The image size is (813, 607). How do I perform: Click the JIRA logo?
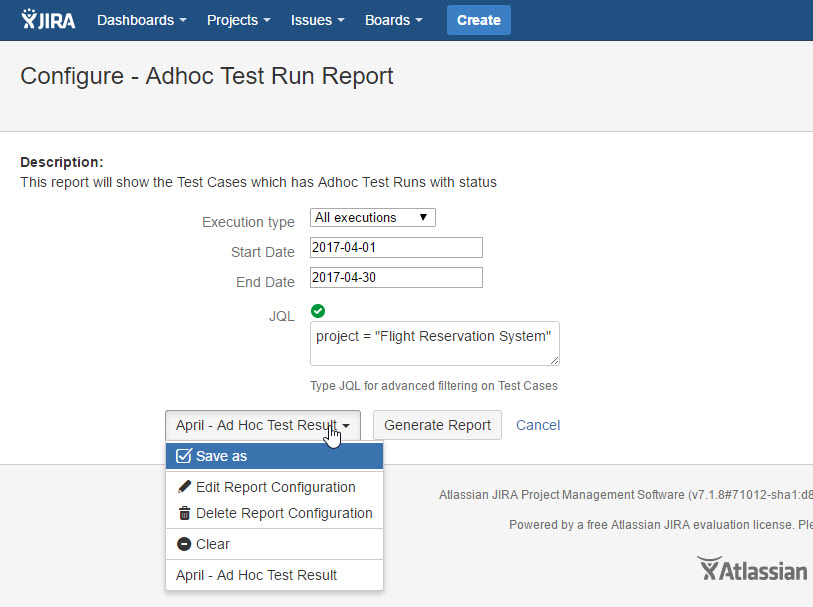(48, 20)
